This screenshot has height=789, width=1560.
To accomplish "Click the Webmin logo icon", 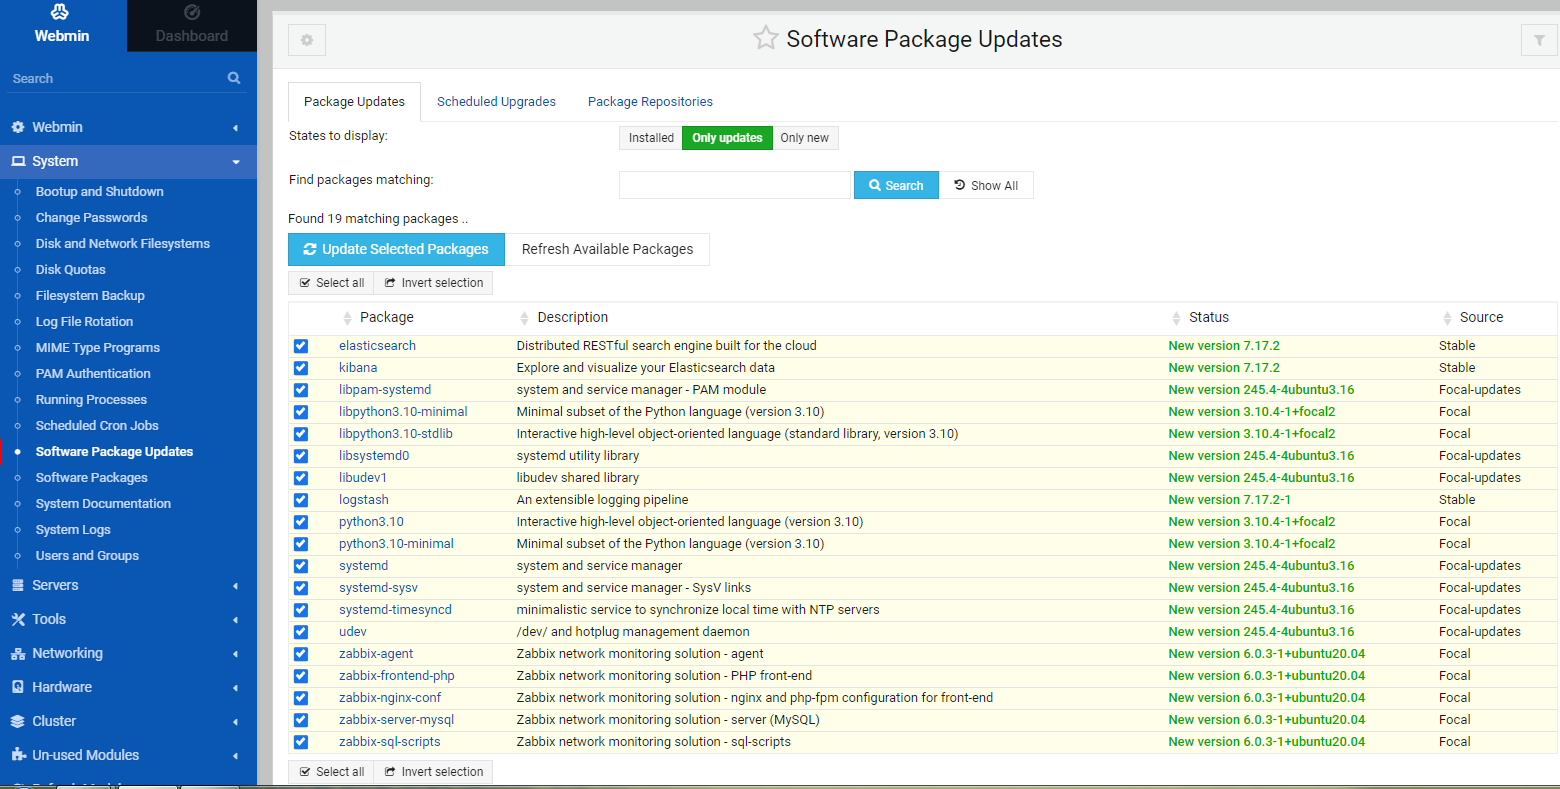I will [x=60, y=12].
